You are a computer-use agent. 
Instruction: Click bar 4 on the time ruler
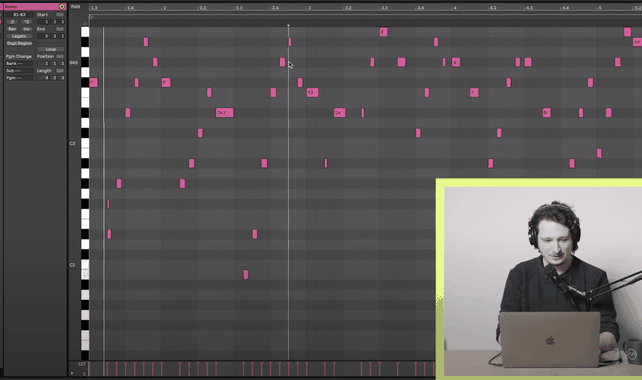tap(455, 8)
